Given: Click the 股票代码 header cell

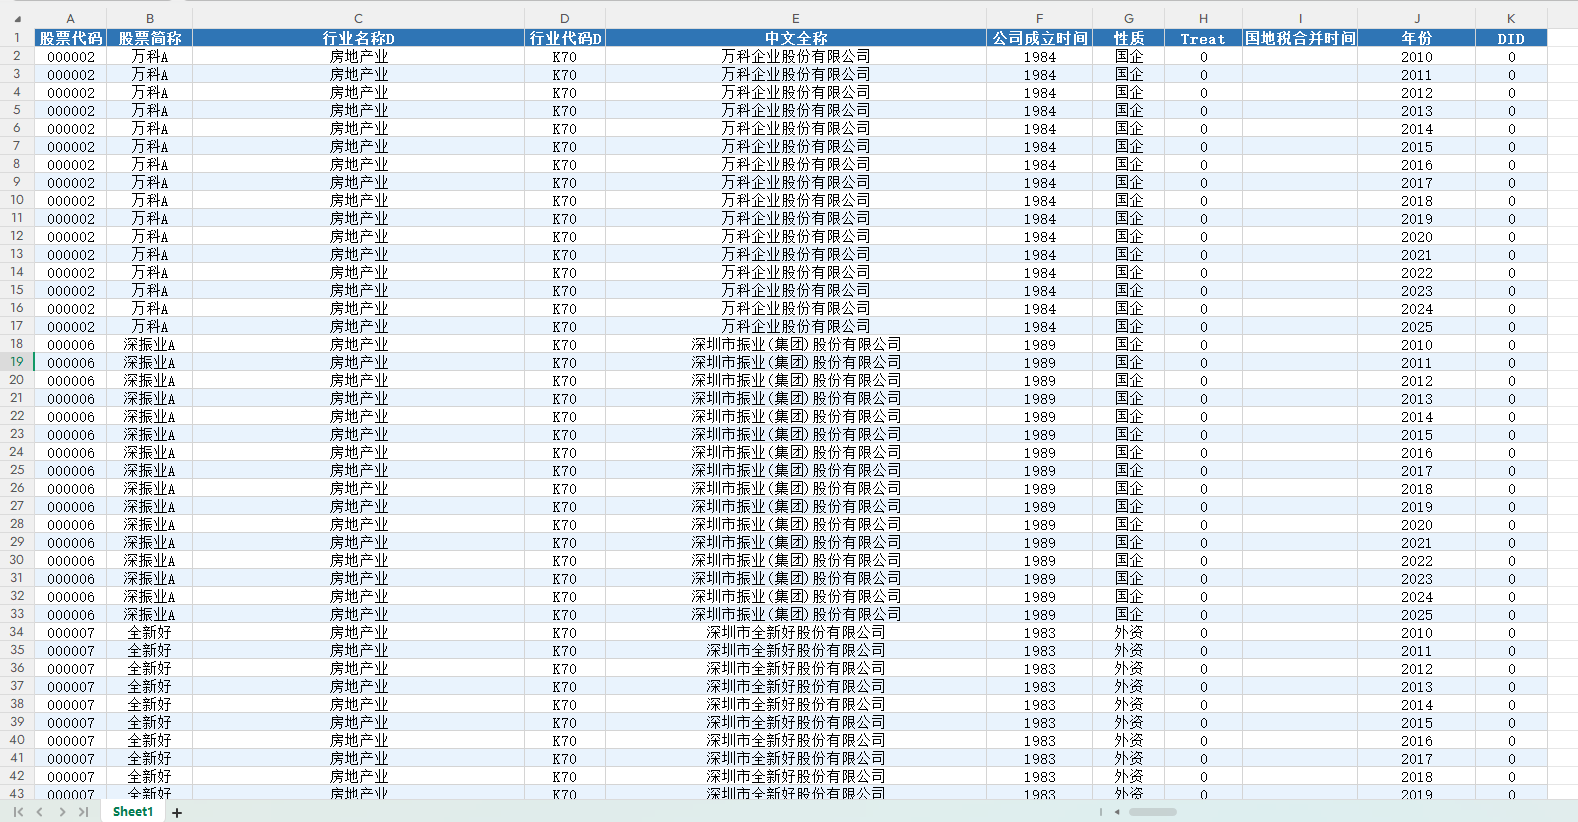Looking at the screenshot, I should (70, 38).
